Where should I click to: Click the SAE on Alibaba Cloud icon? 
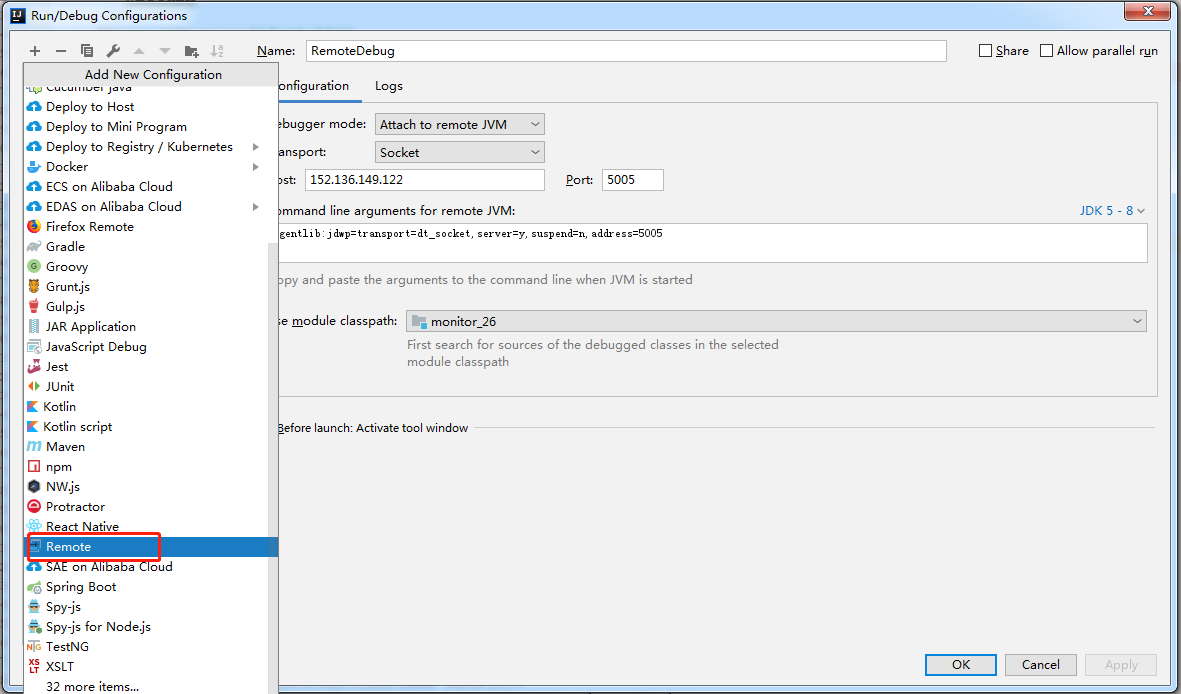(x=34, y=567)
